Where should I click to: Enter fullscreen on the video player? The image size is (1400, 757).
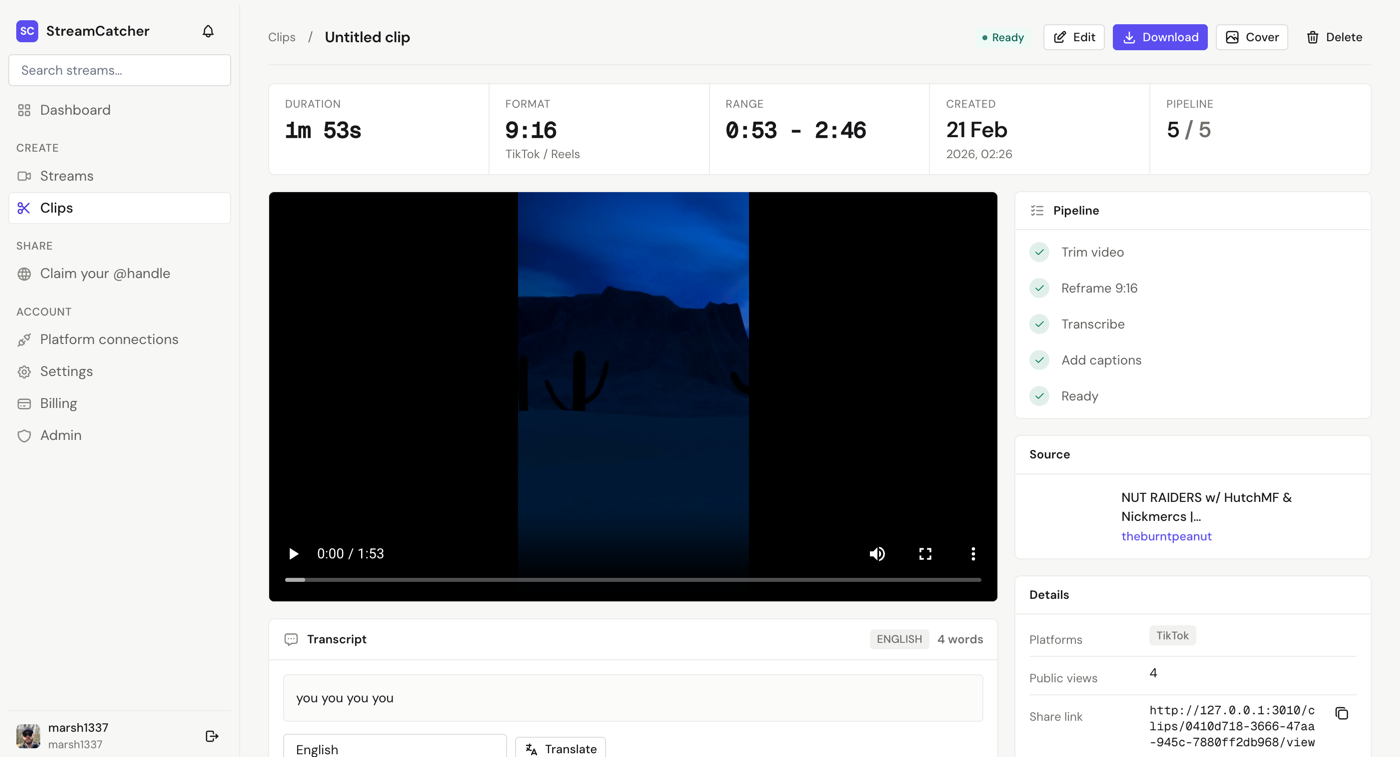coord(925,554)
